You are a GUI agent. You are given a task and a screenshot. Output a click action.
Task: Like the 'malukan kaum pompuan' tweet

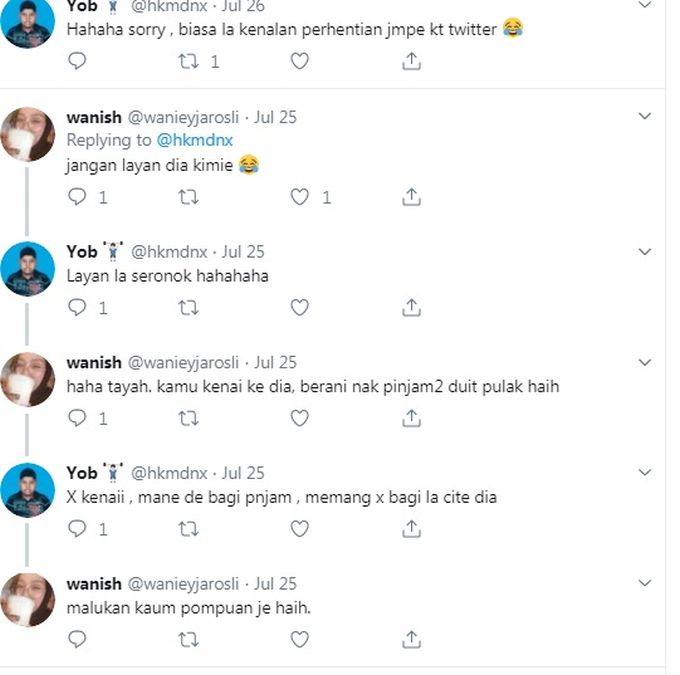(x=299, y=639)
